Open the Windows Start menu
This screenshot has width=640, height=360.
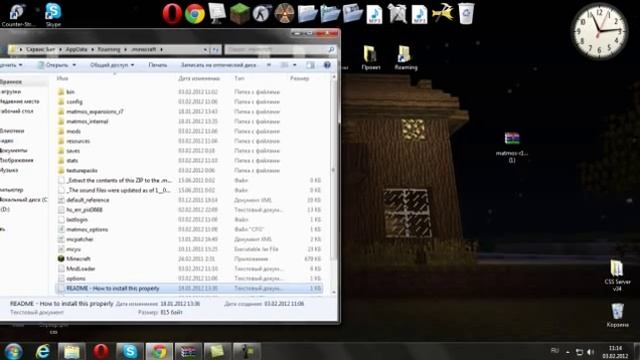(x=13, y=351)
